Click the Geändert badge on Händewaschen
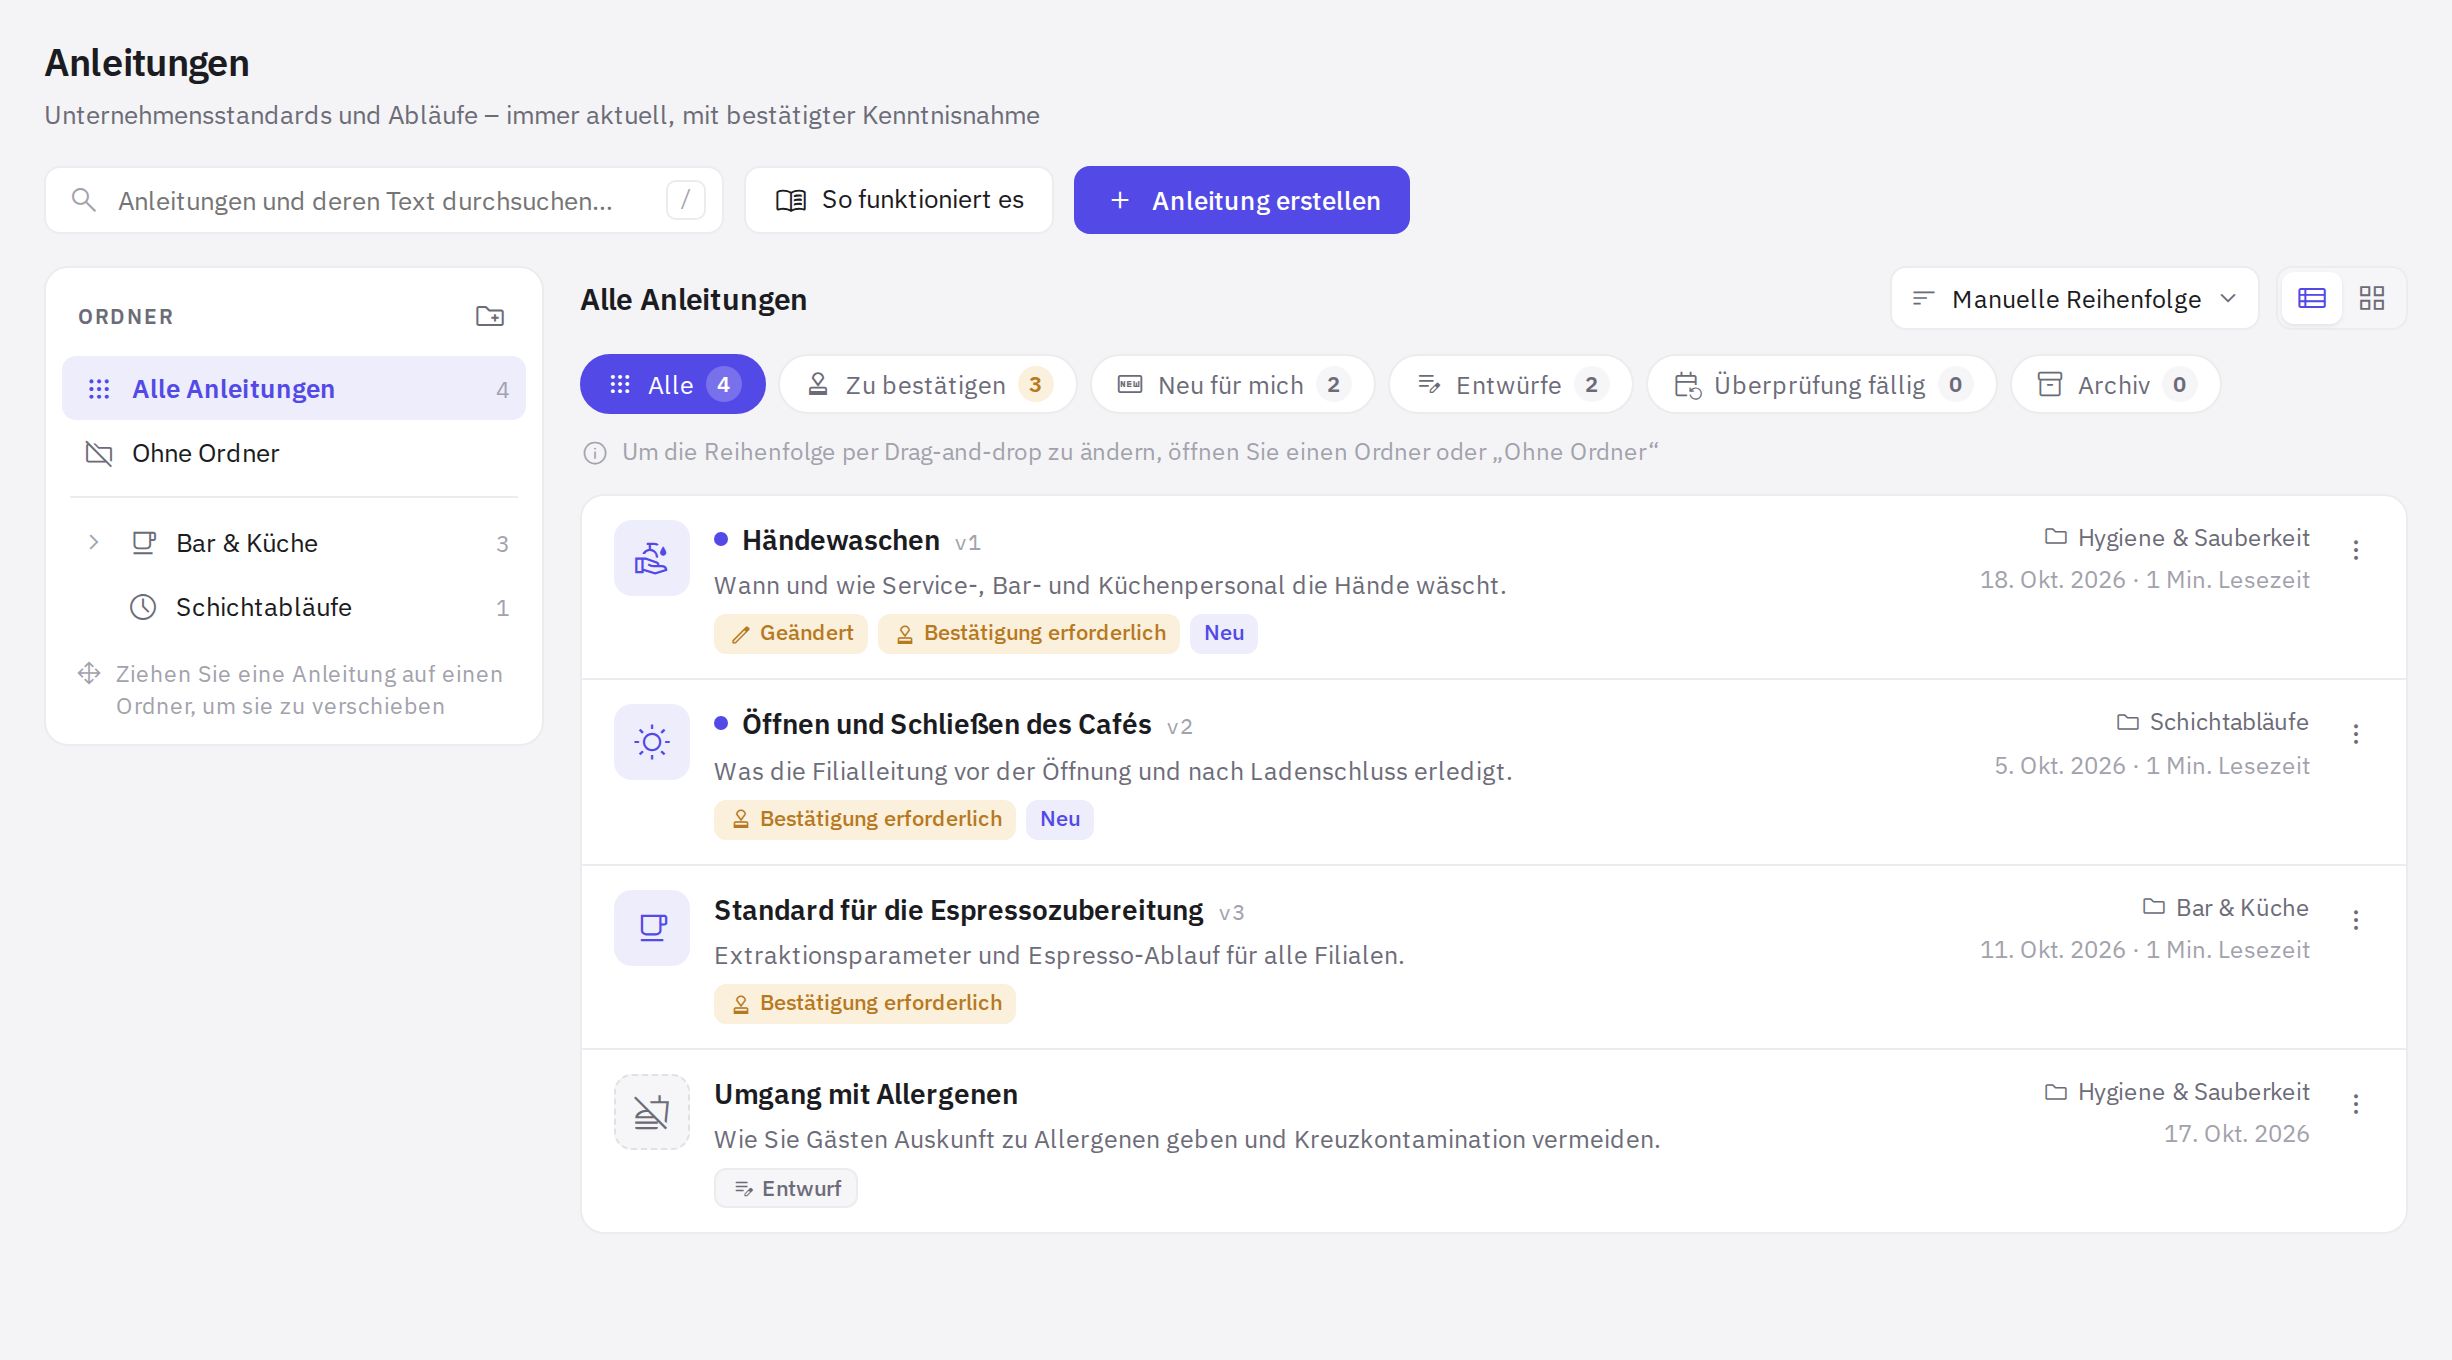Screen dimensions: 2452x1360 [790, 633]
